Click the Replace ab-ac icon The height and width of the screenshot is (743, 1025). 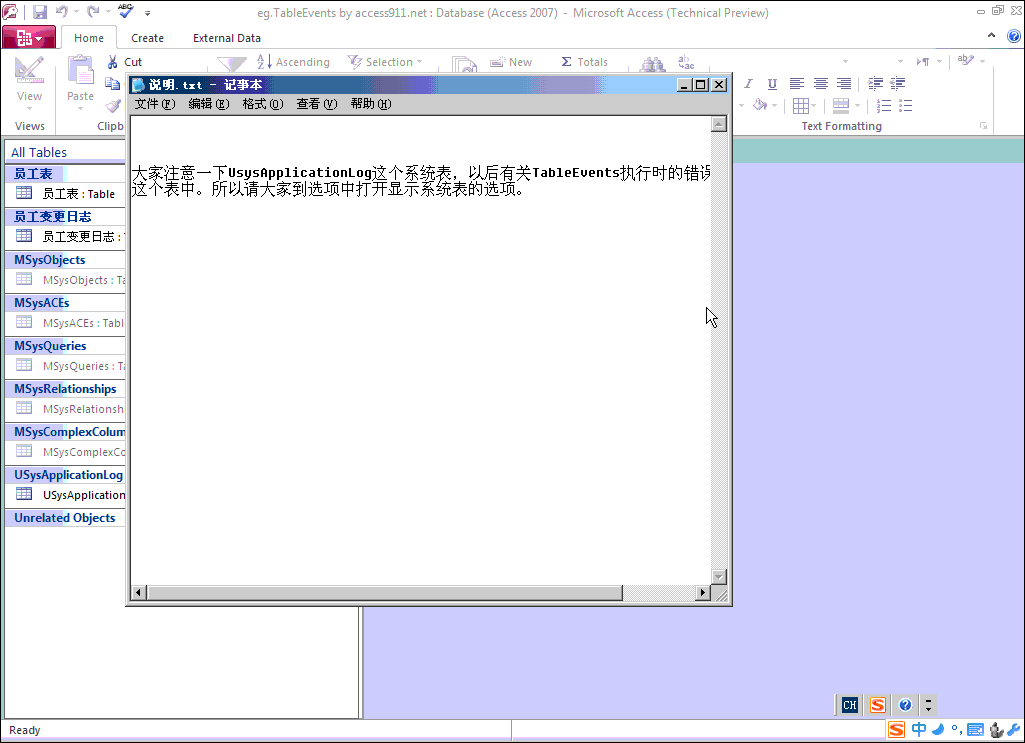(x=686, y=62)
